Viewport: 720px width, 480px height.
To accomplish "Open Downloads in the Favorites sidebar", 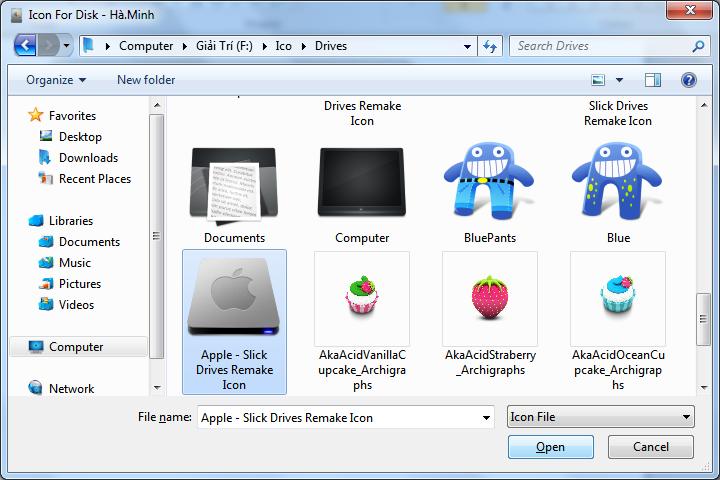I will coord(88,158).
